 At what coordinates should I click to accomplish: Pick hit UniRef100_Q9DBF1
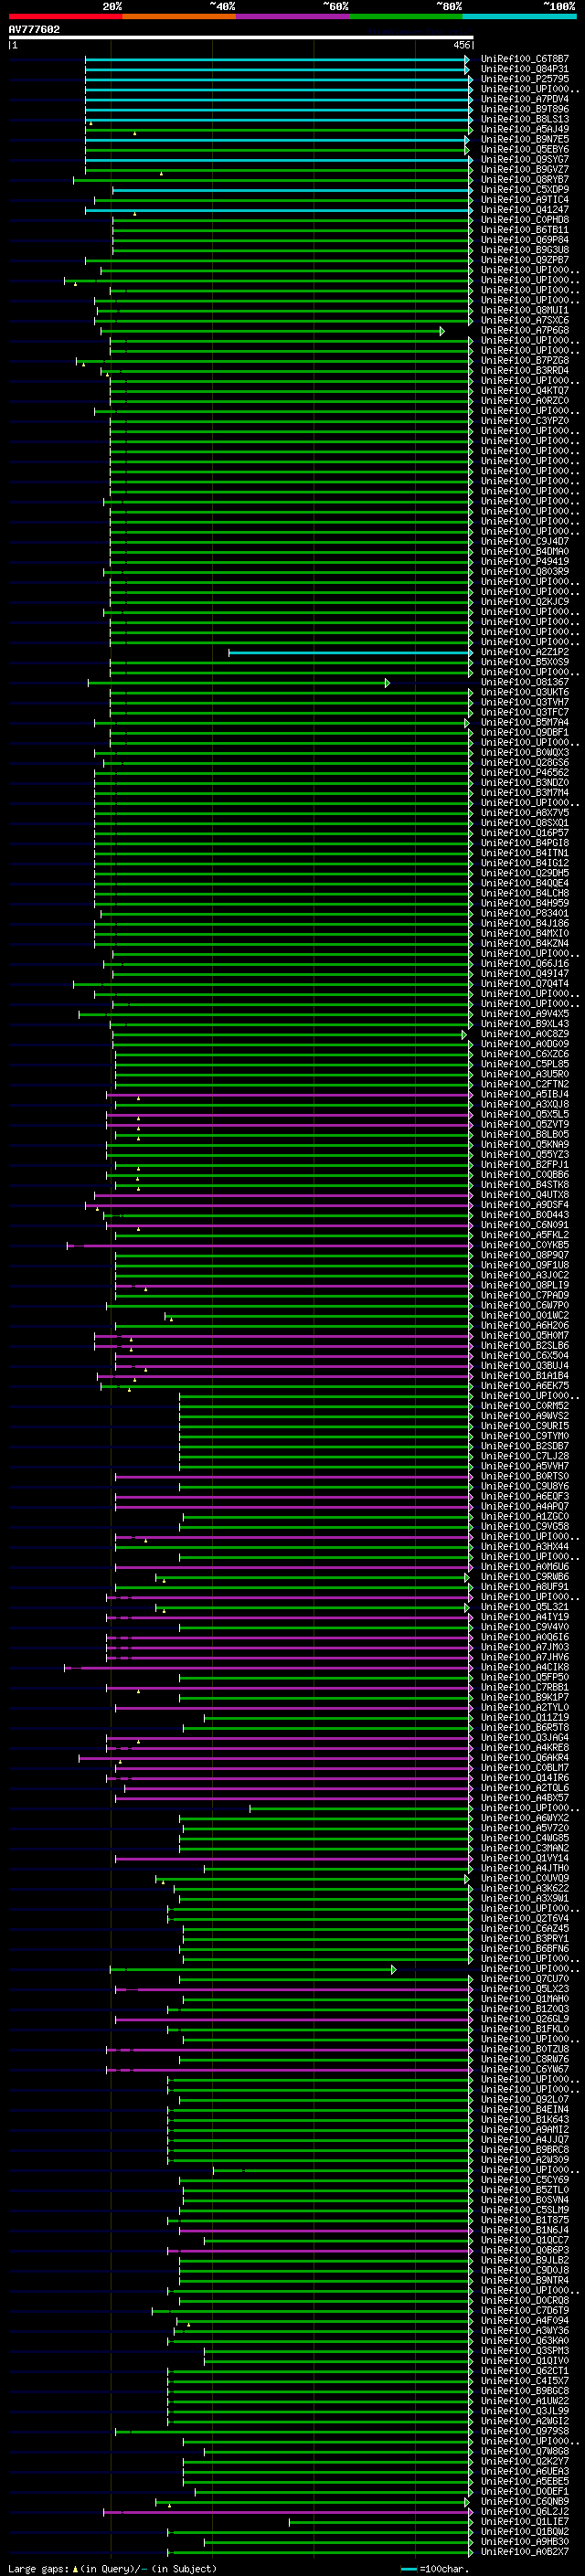pos(525,732)
